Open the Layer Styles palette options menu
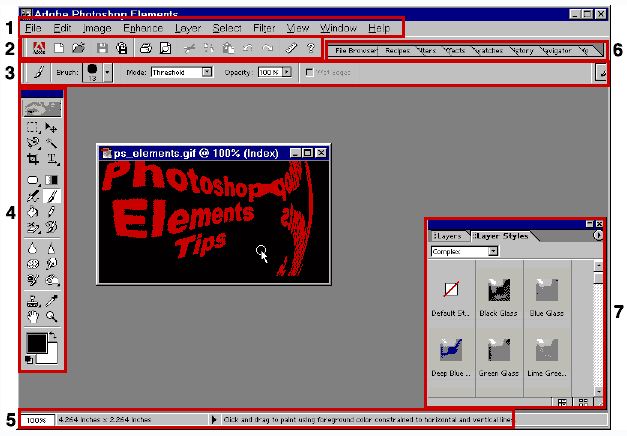Viewport: 627px width, 436px height. click(x=598, y=236)
